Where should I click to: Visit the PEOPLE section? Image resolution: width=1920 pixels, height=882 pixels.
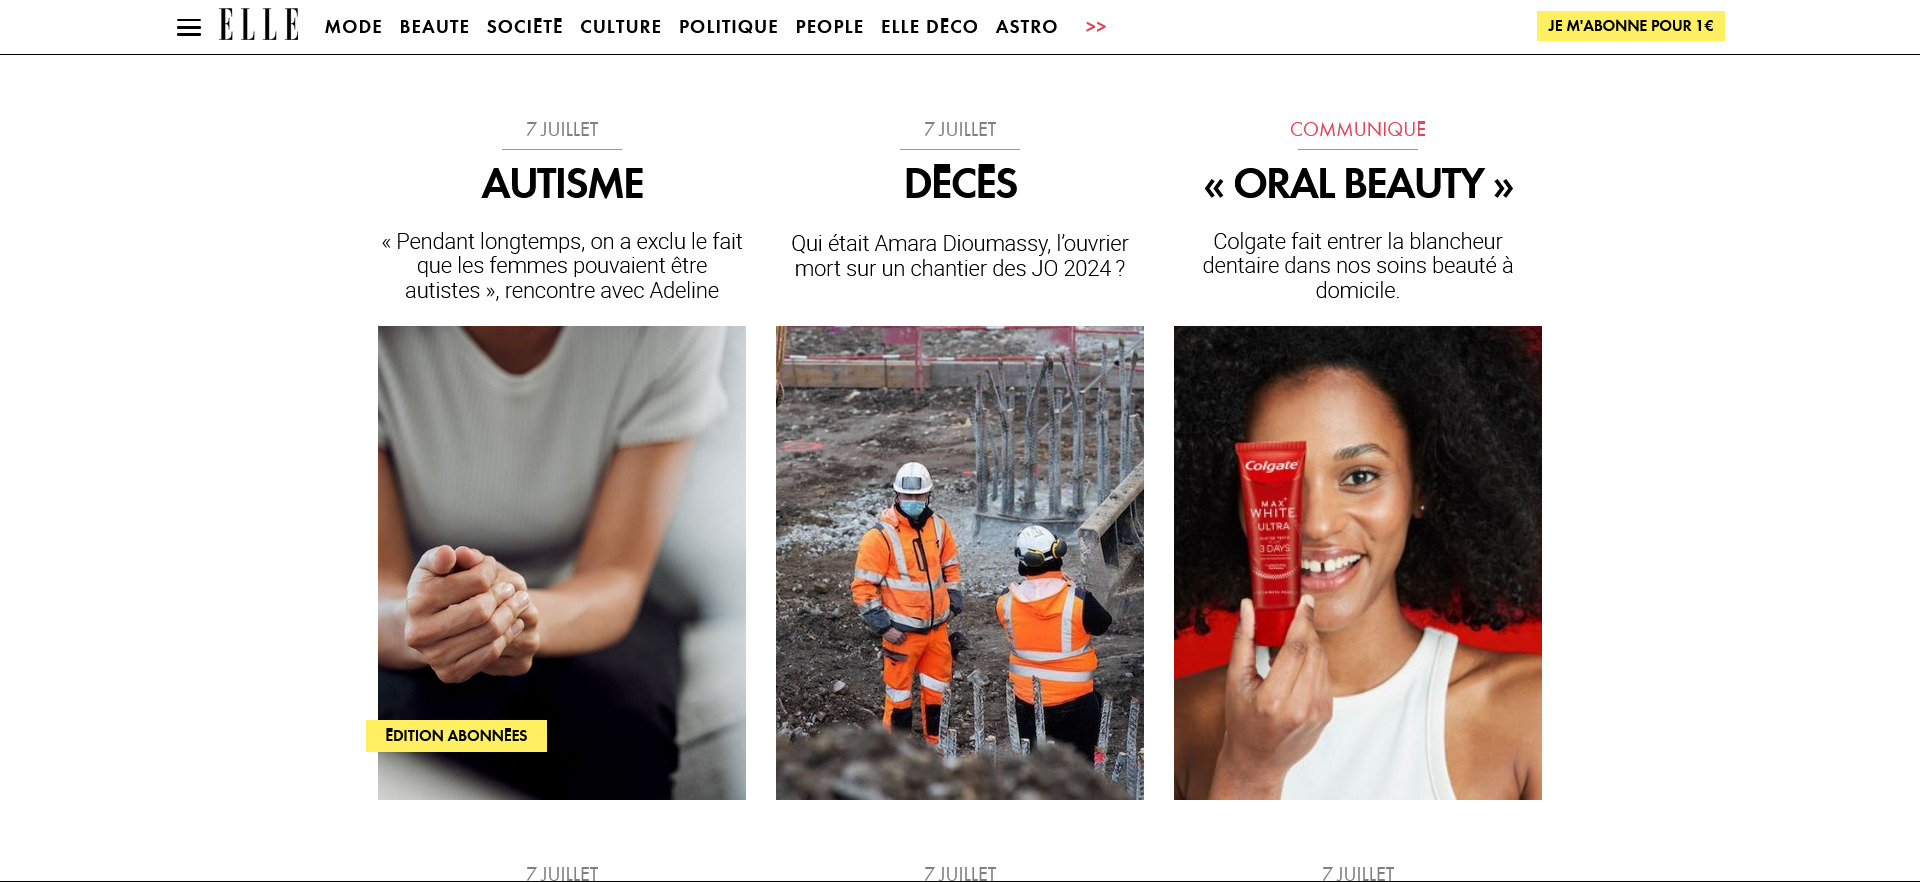pyautogui.click(x=829, y=27)
